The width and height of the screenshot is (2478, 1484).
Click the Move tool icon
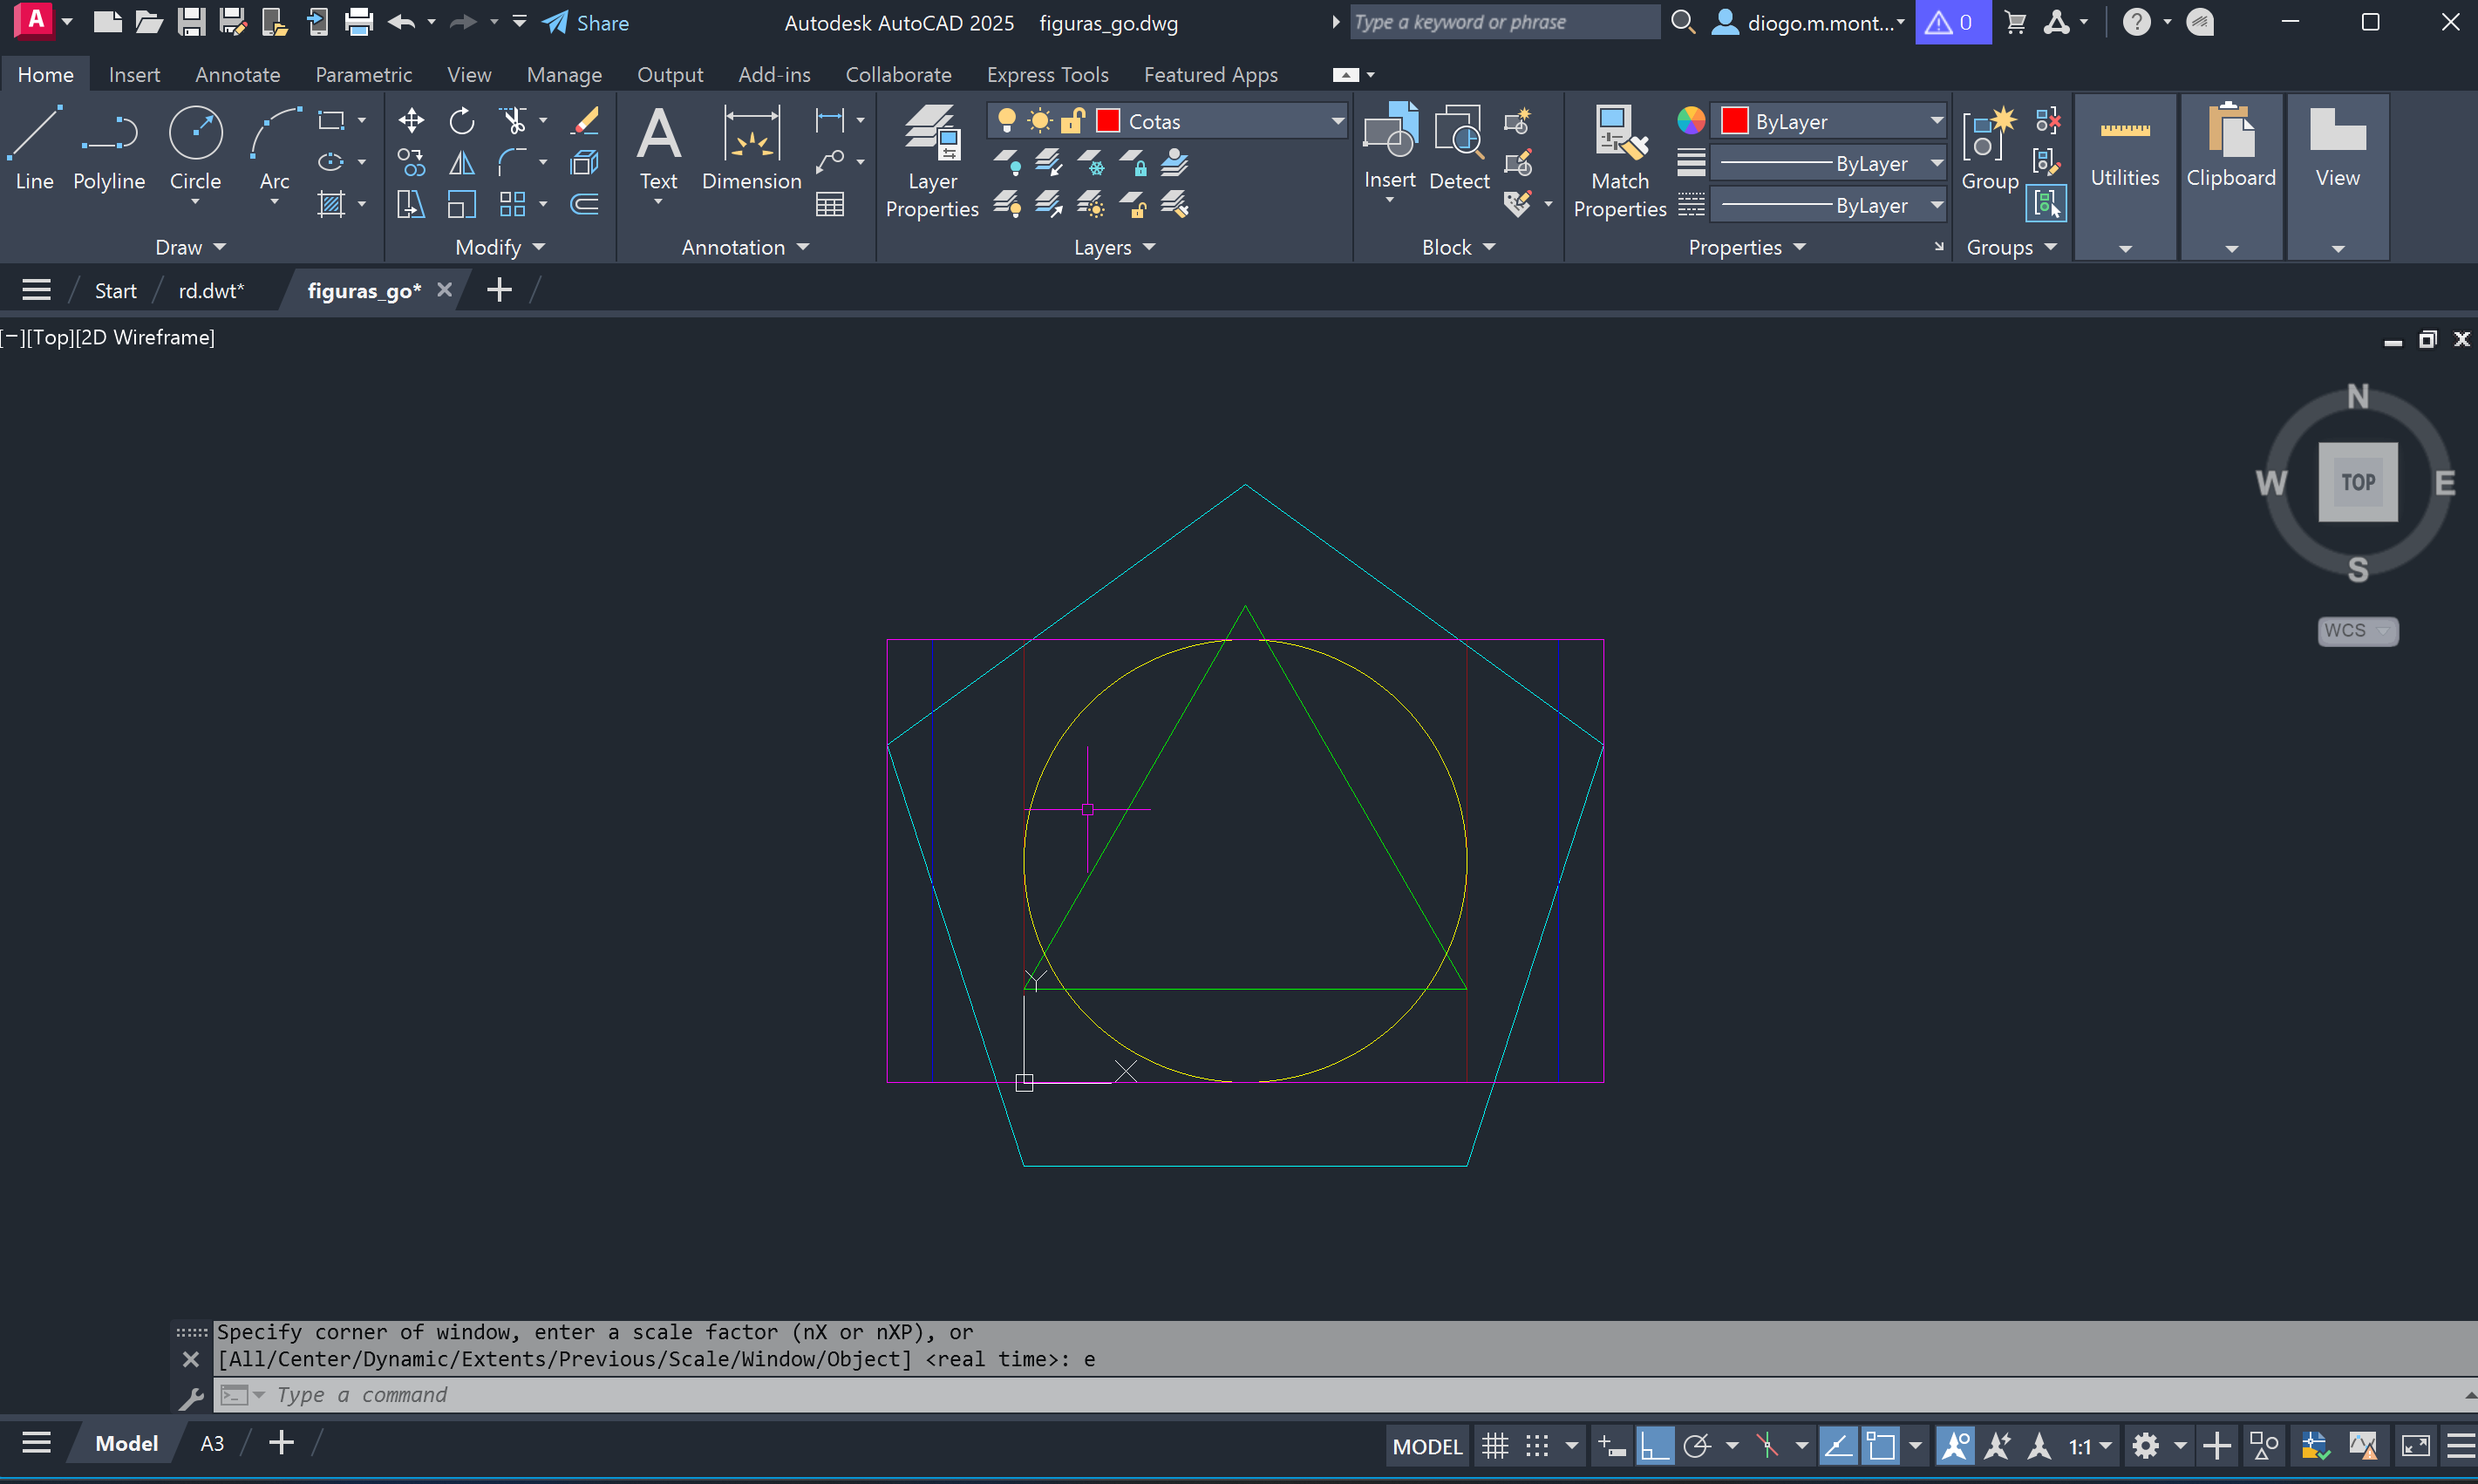coord(411,121)
